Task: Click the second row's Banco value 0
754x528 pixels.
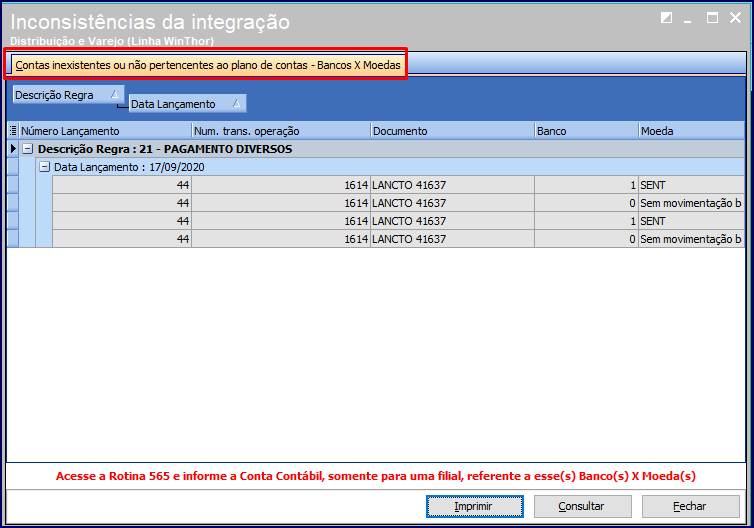Action: click(587, 203)
